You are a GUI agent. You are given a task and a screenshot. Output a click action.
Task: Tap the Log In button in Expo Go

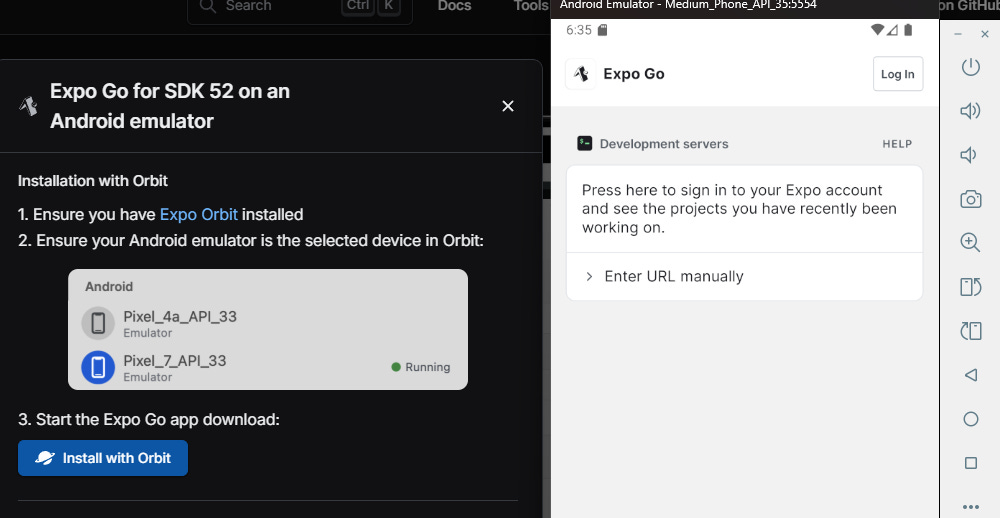coord(898,74)
